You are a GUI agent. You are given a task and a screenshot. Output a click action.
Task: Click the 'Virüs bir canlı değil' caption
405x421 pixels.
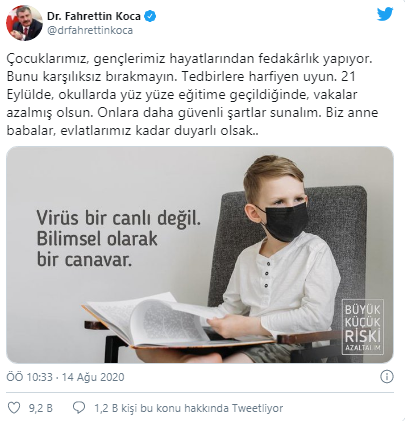119,218
